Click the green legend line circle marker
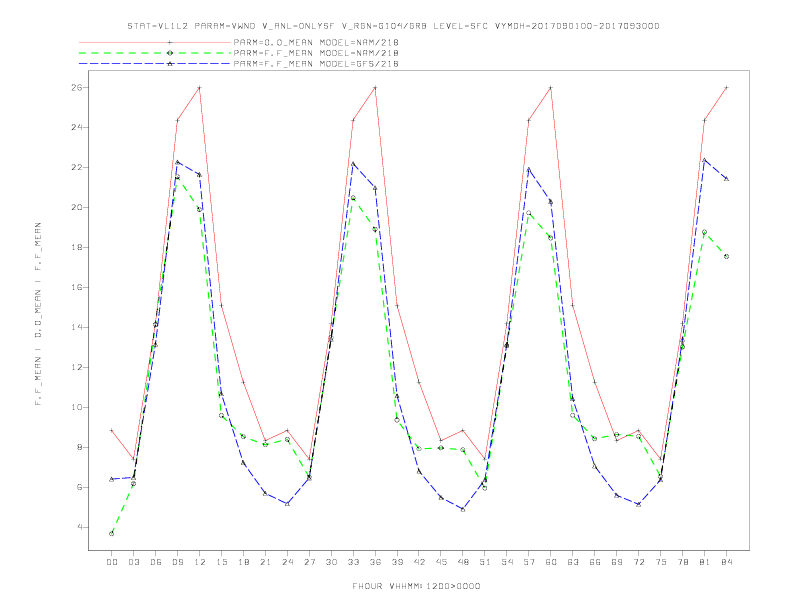The image size is (792, 612). [x=170, y=53]
